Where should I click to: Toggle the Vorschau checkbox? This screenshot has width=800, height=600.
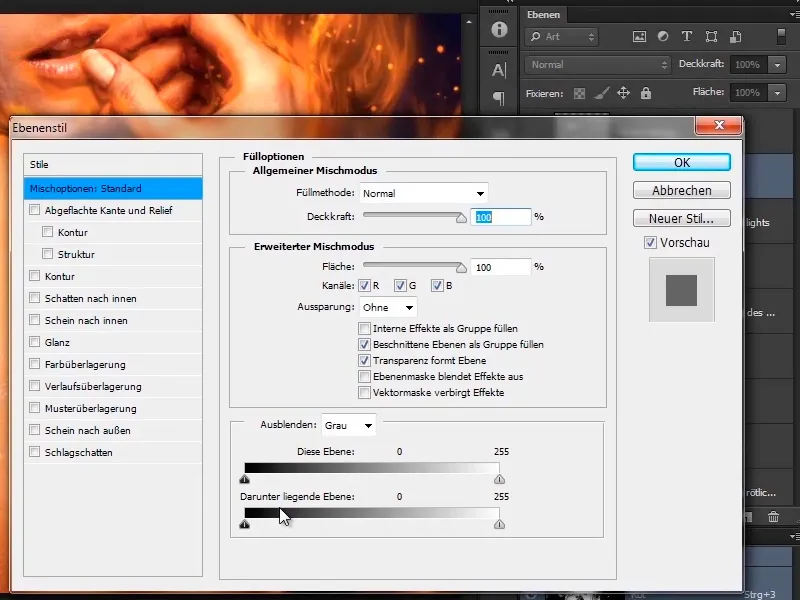coord(650,242)
